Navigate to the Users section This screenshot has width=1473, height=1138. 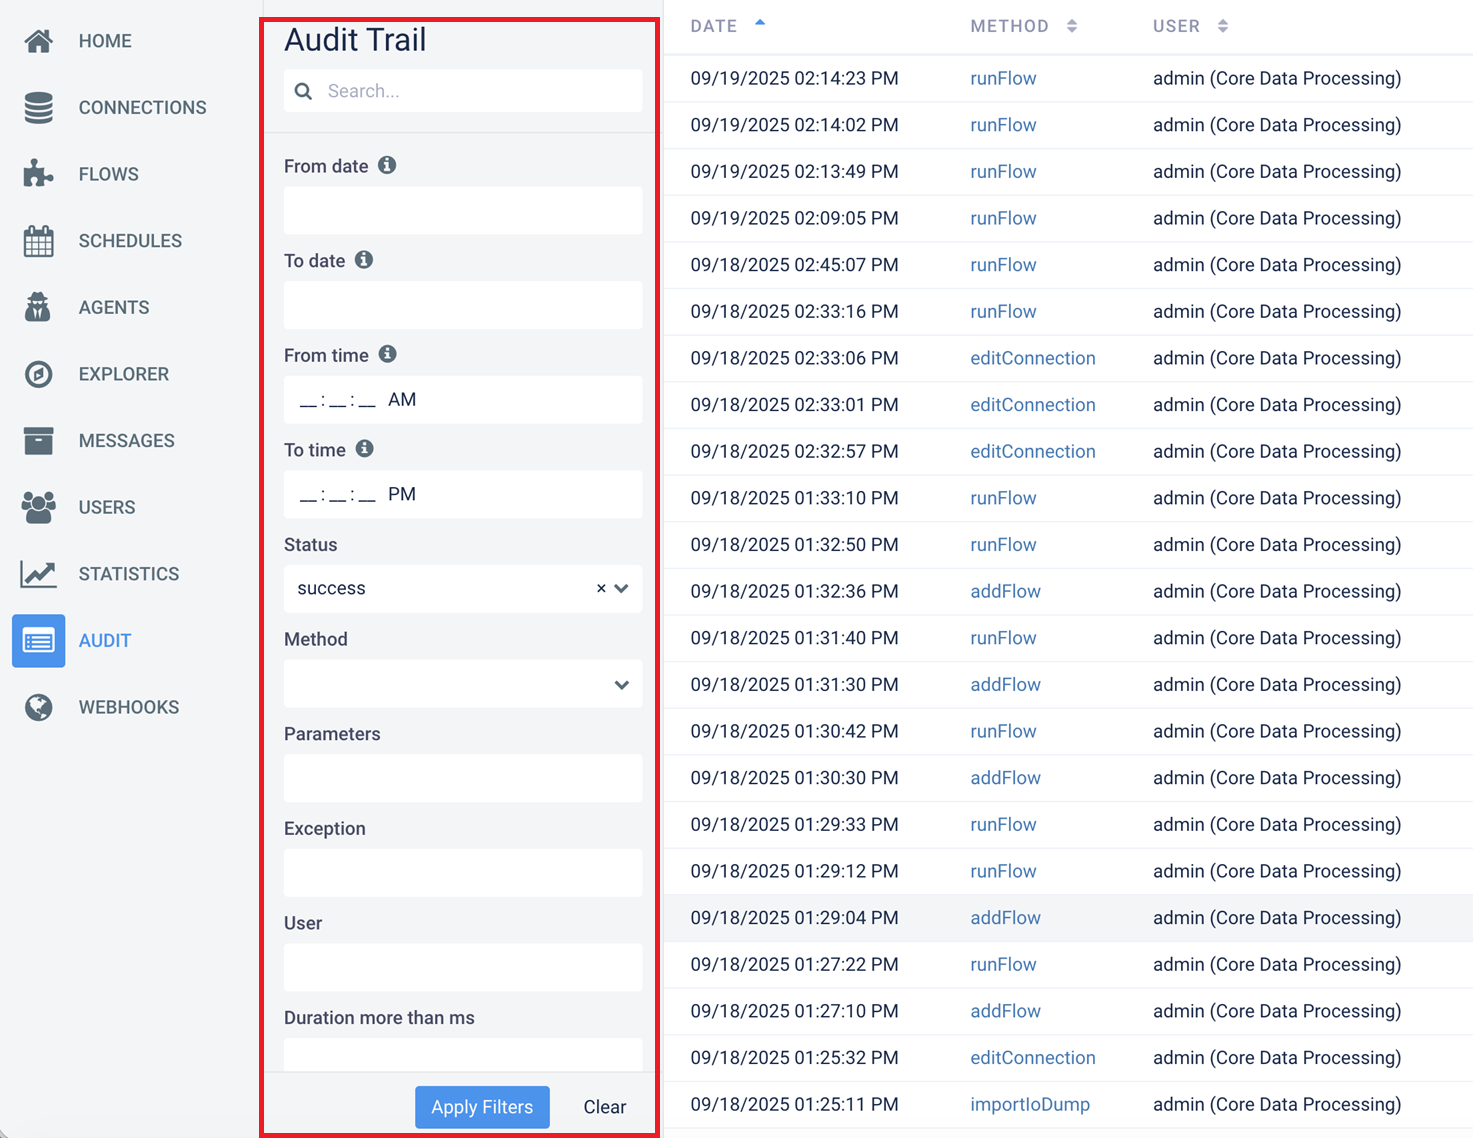[x=106, y=507]
